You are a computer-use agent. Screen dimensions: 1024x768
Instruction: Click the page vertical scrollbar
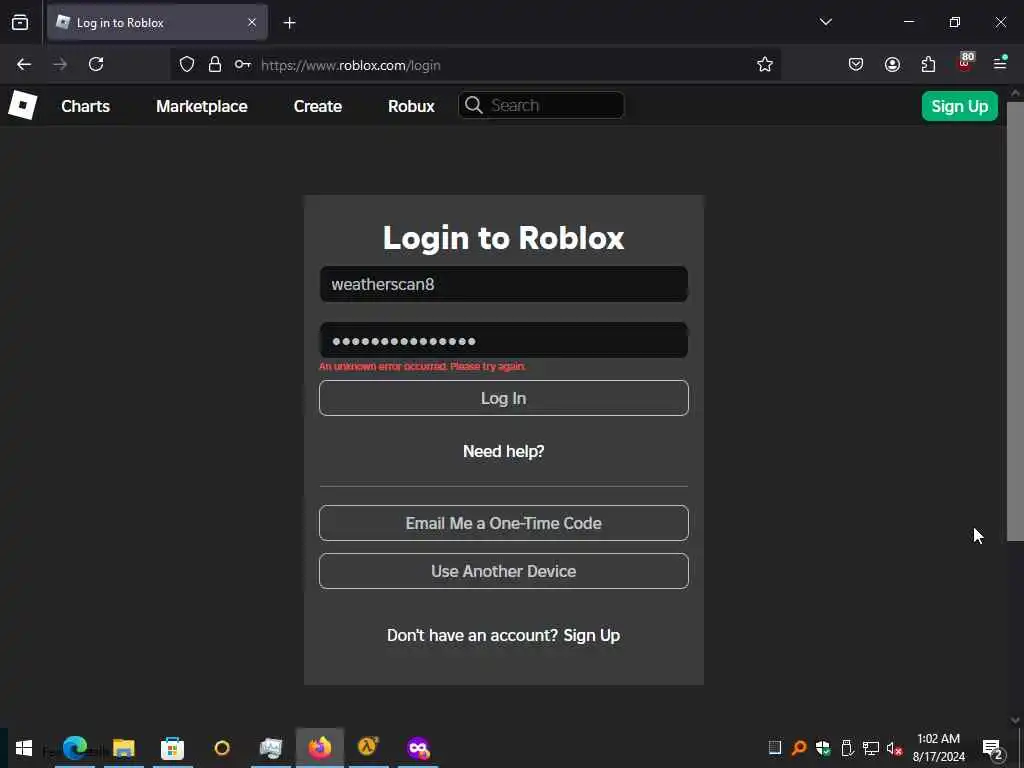tap(1015, 321)
